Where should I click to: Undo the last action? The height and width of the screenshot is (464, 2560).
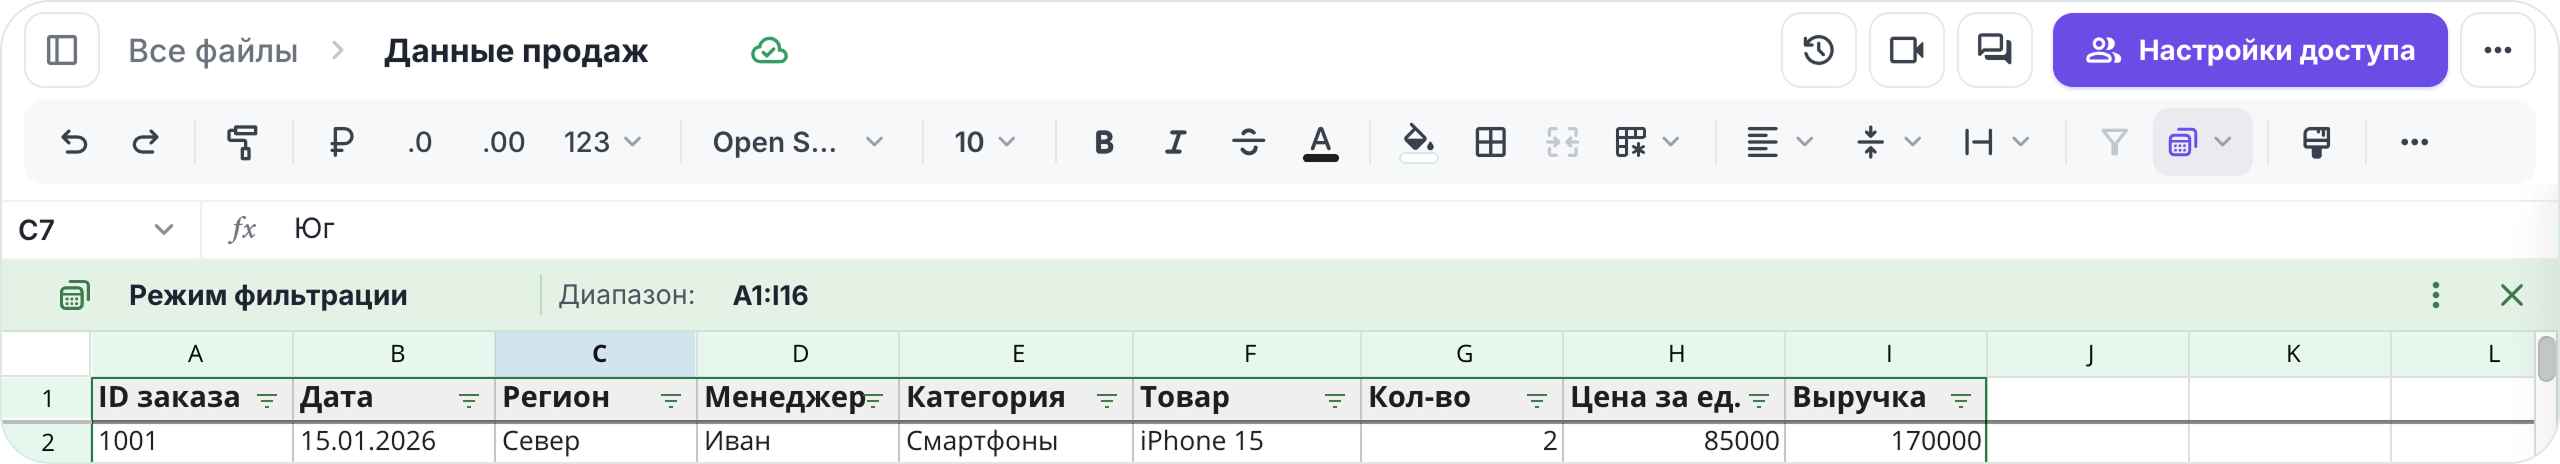tap(74, 142)
